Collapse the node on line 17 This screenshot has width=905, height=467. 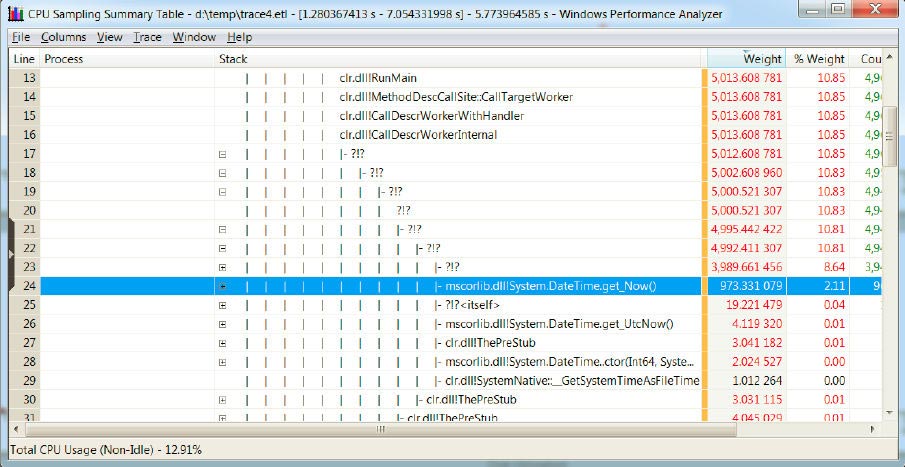pyautogui.click(x=223, y=155)
